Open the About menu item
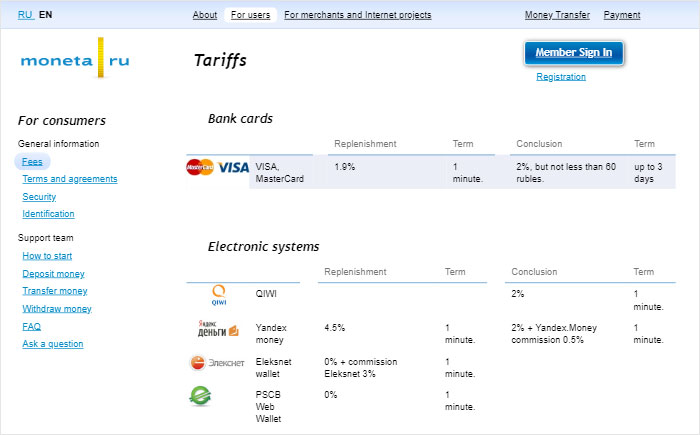 click(x=205, y=15)
